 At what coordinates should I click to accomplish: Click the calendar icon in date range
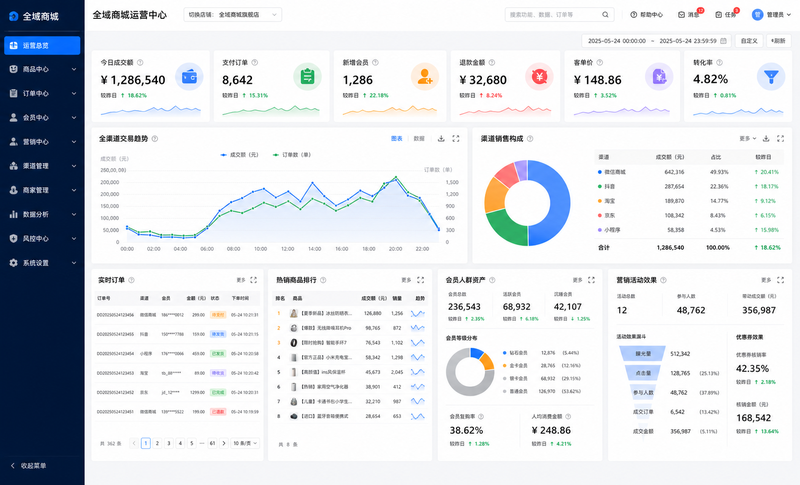tap(723, 41)
